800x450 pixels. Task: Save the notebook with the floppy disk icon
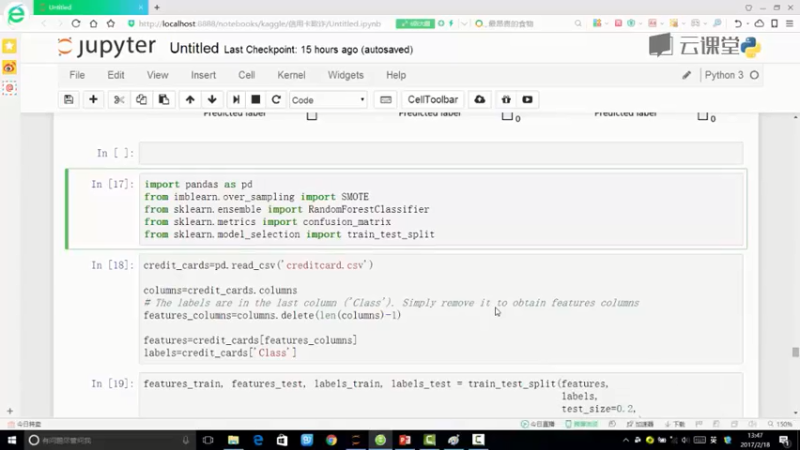pyautogui.click(x=69, y=99)
